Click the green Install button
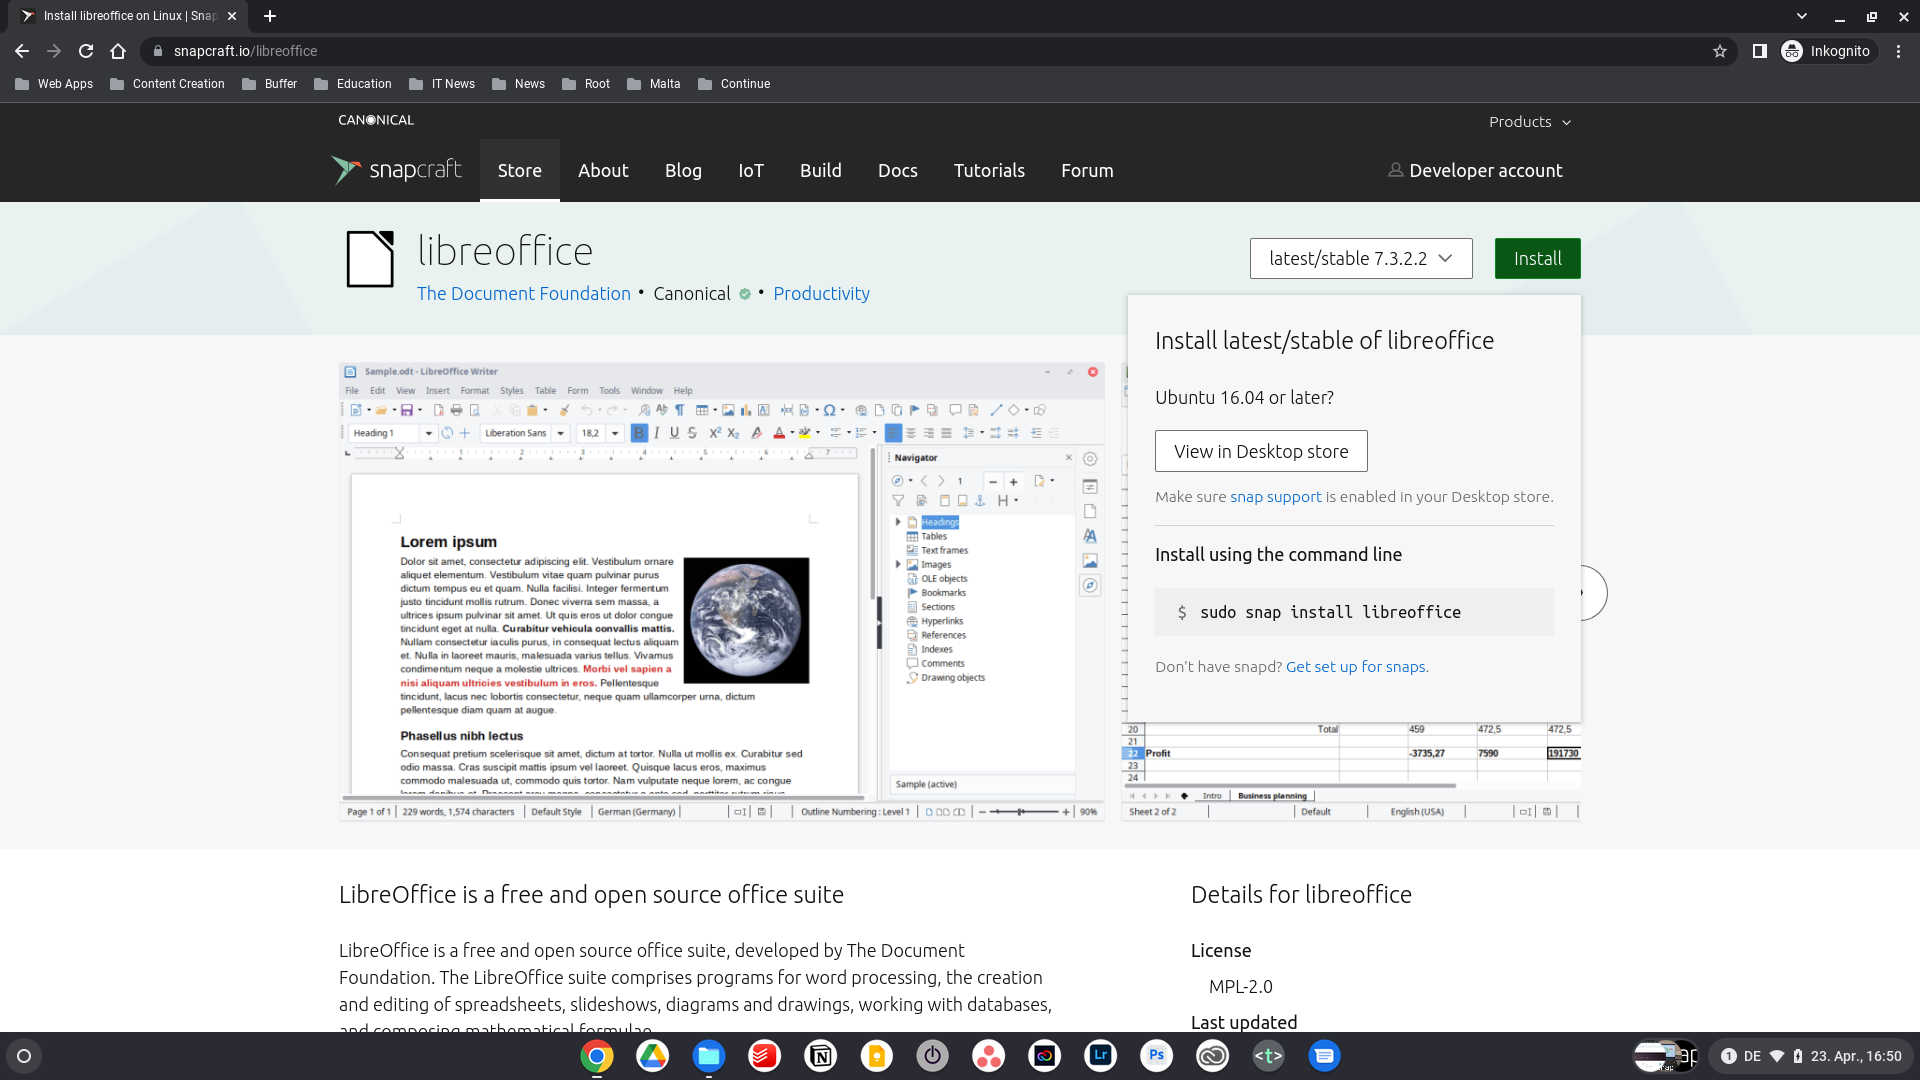 tap(1537, 259)
